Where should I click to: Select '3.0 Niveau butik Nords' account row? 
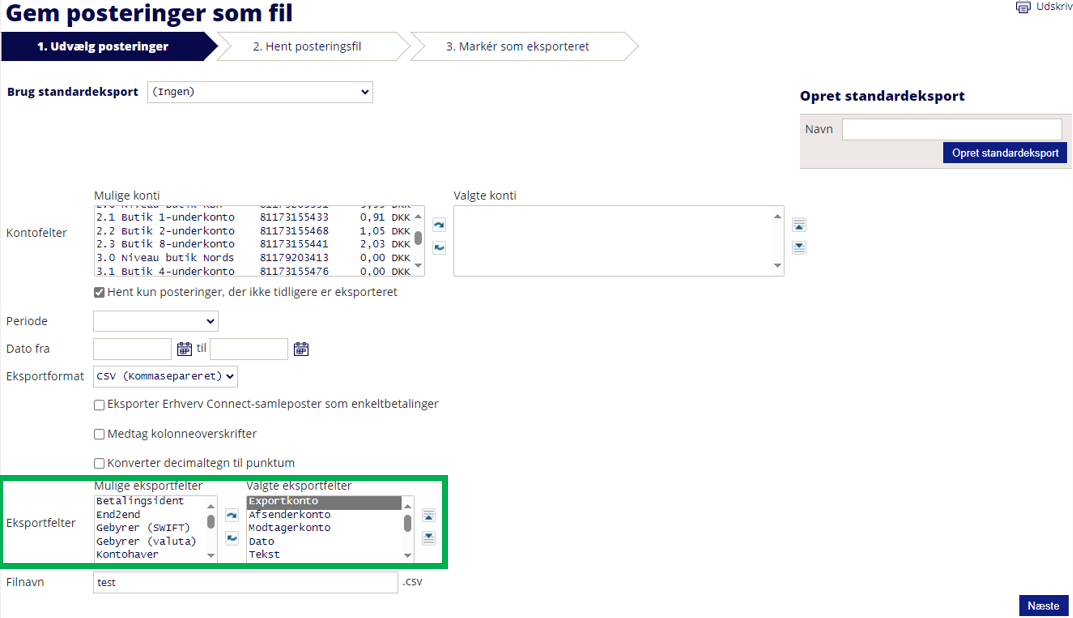click(253, 257)
